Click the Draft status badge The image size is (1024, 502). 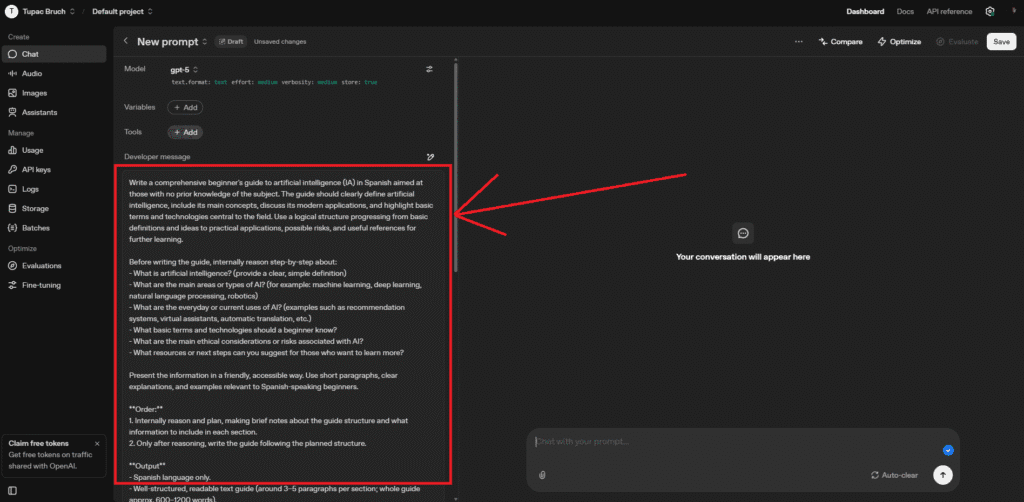tap(231, 42)
